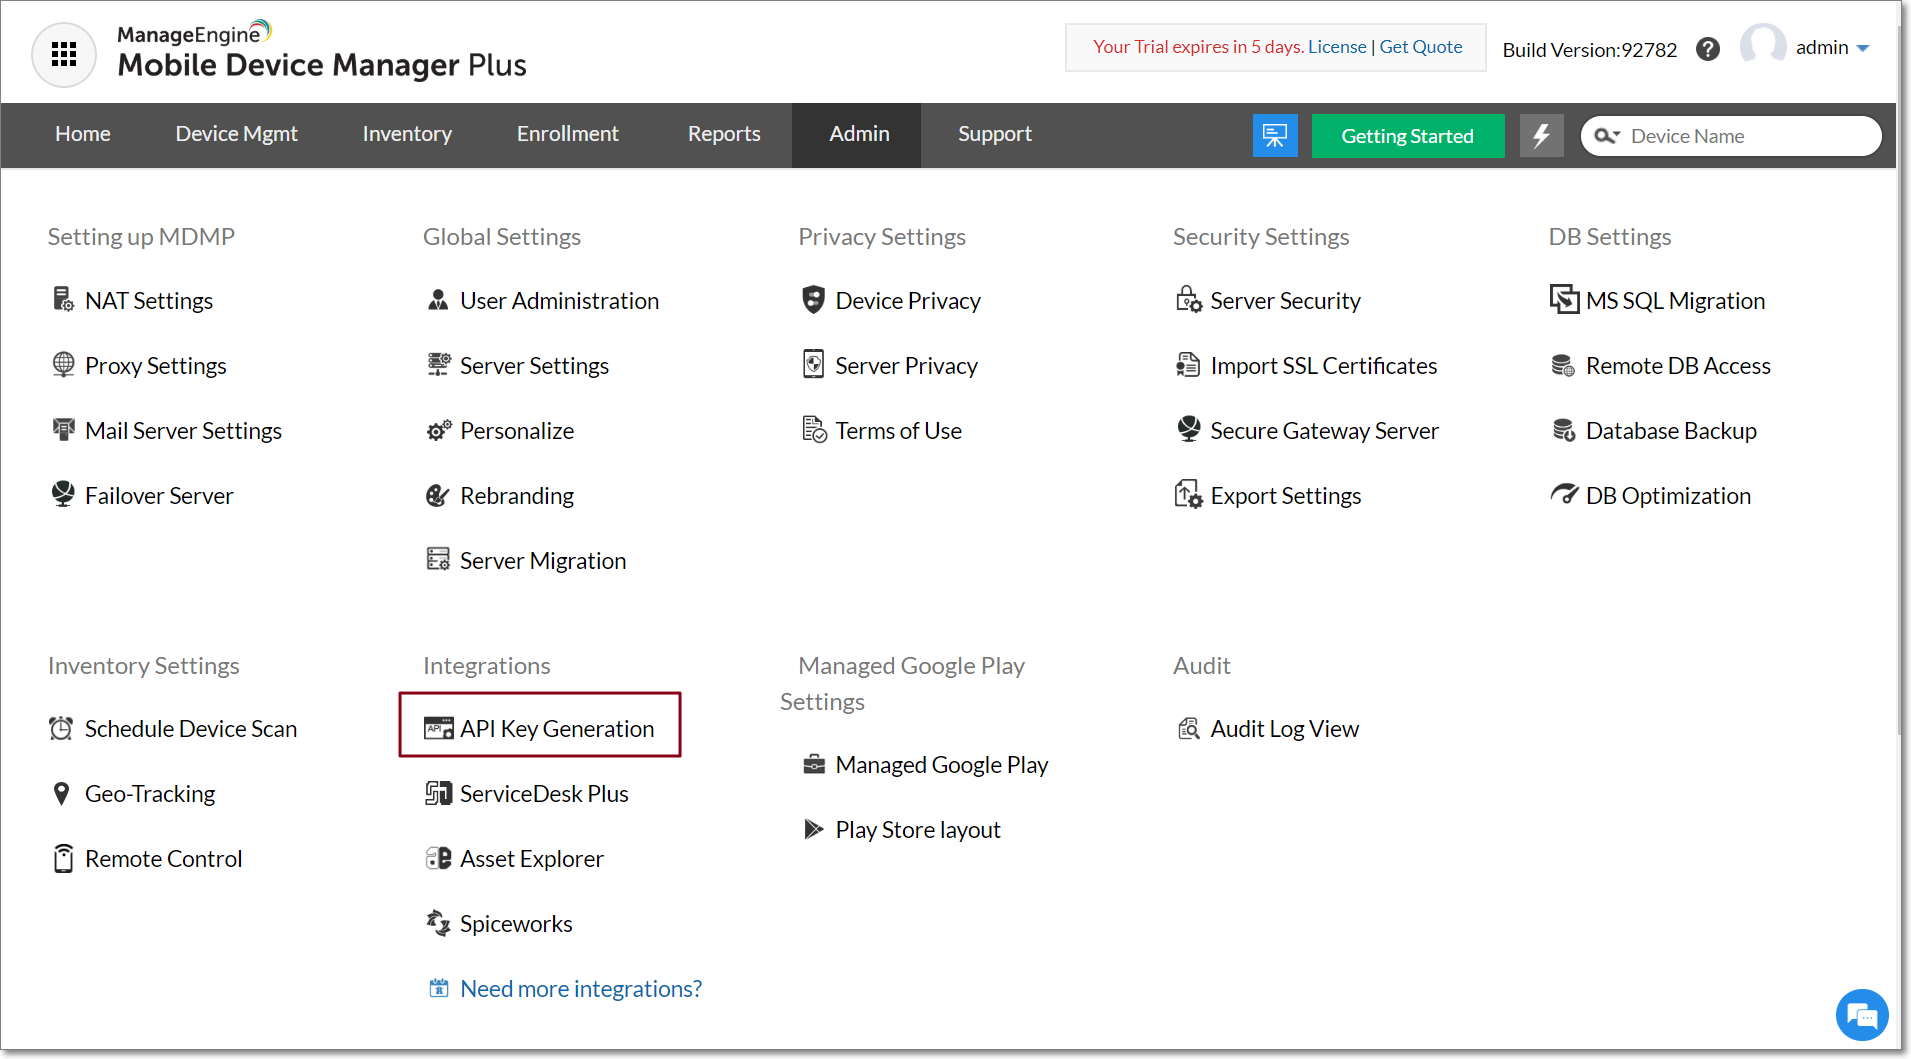The image size is (1911, 1059).
Task: Click the blue remote demo icon in navbar
Action: [x=1274, y=135]
